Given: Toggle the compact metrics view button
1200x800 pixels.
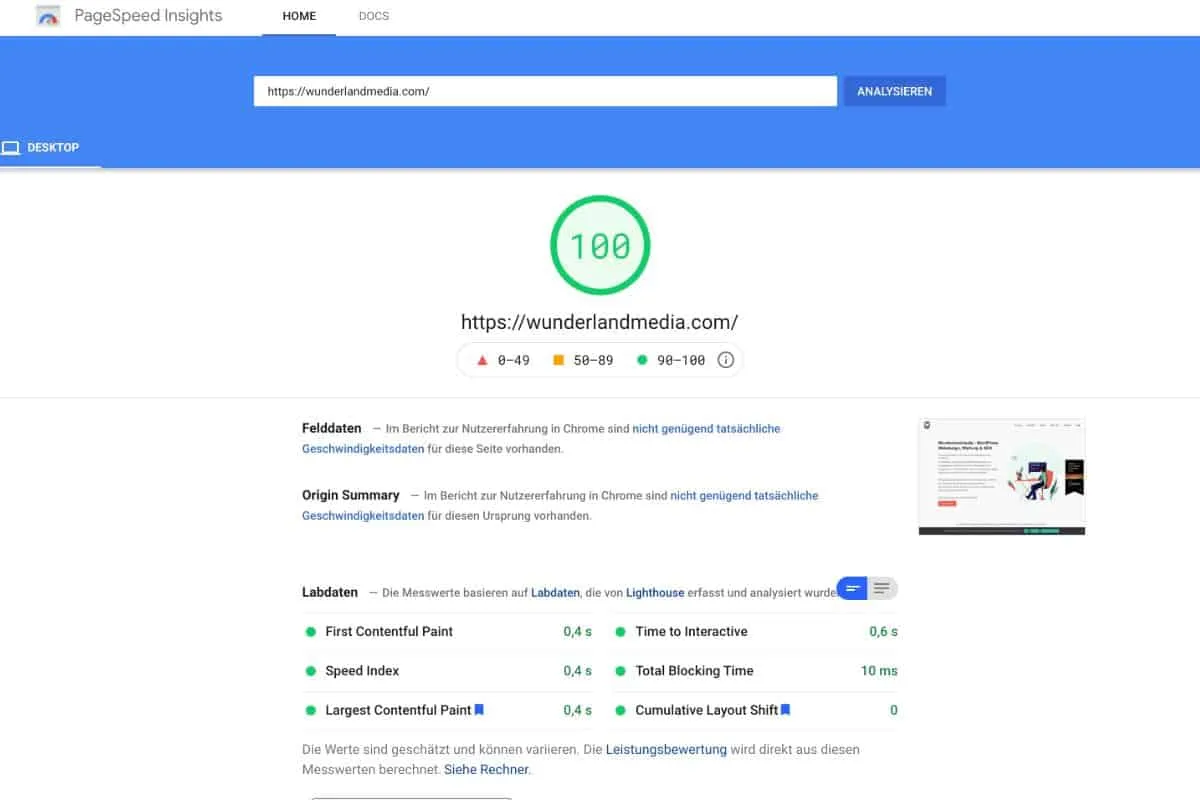Looking at the screenshot, I should tap(852, 588).
